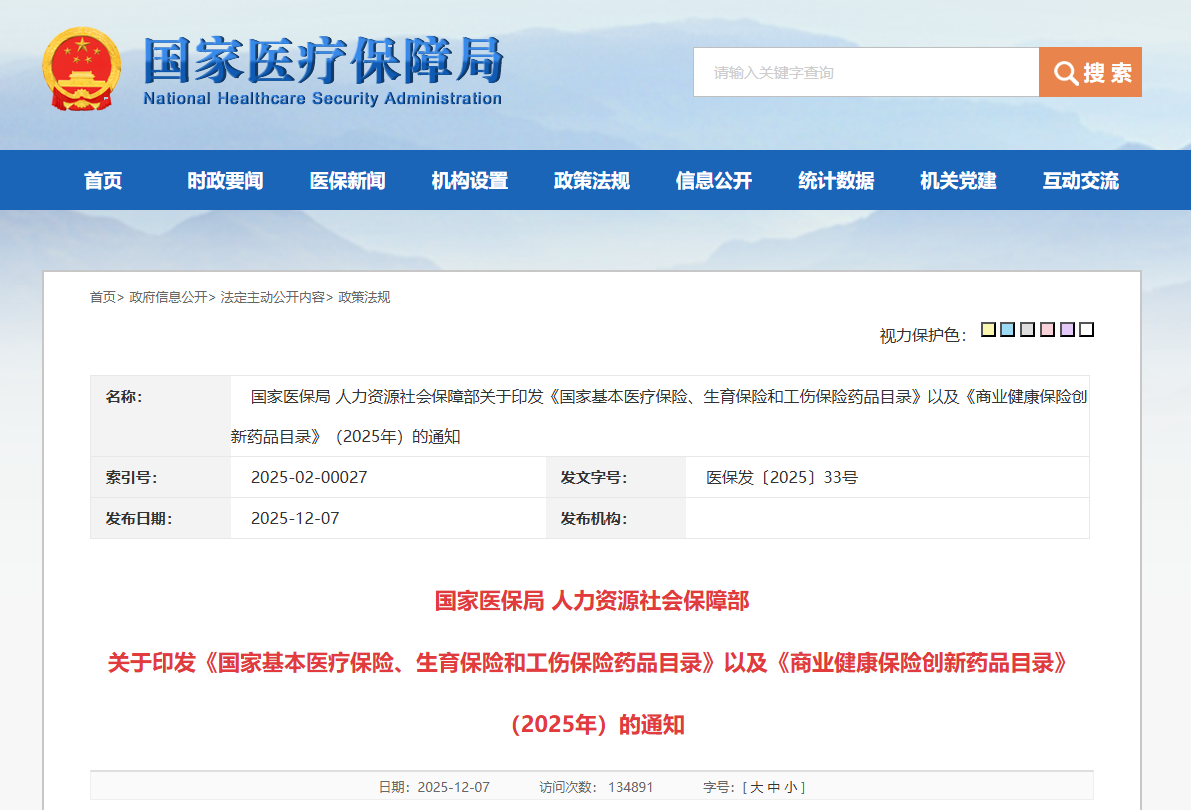Select the pink eye-protection color swatch
The width and height of the screenshot is (1191, 810).
click(1048, 329)
